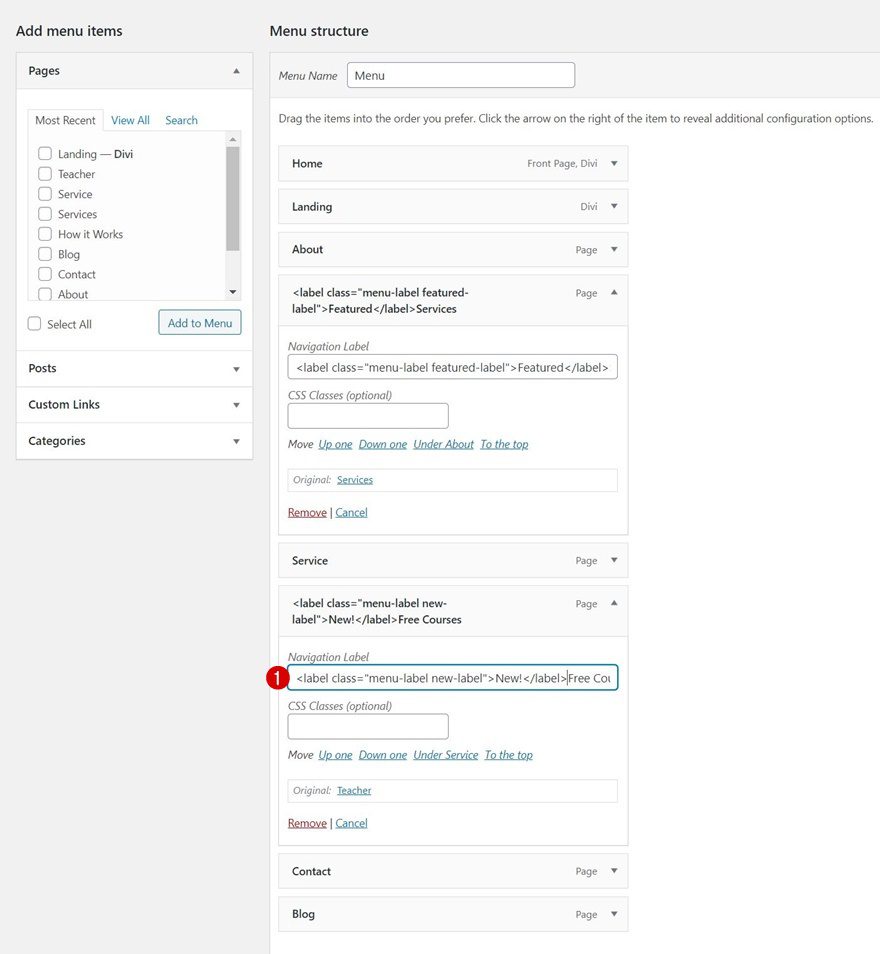Open About menu item options arrow
This screenshot has height=954, width=880.
614,250
